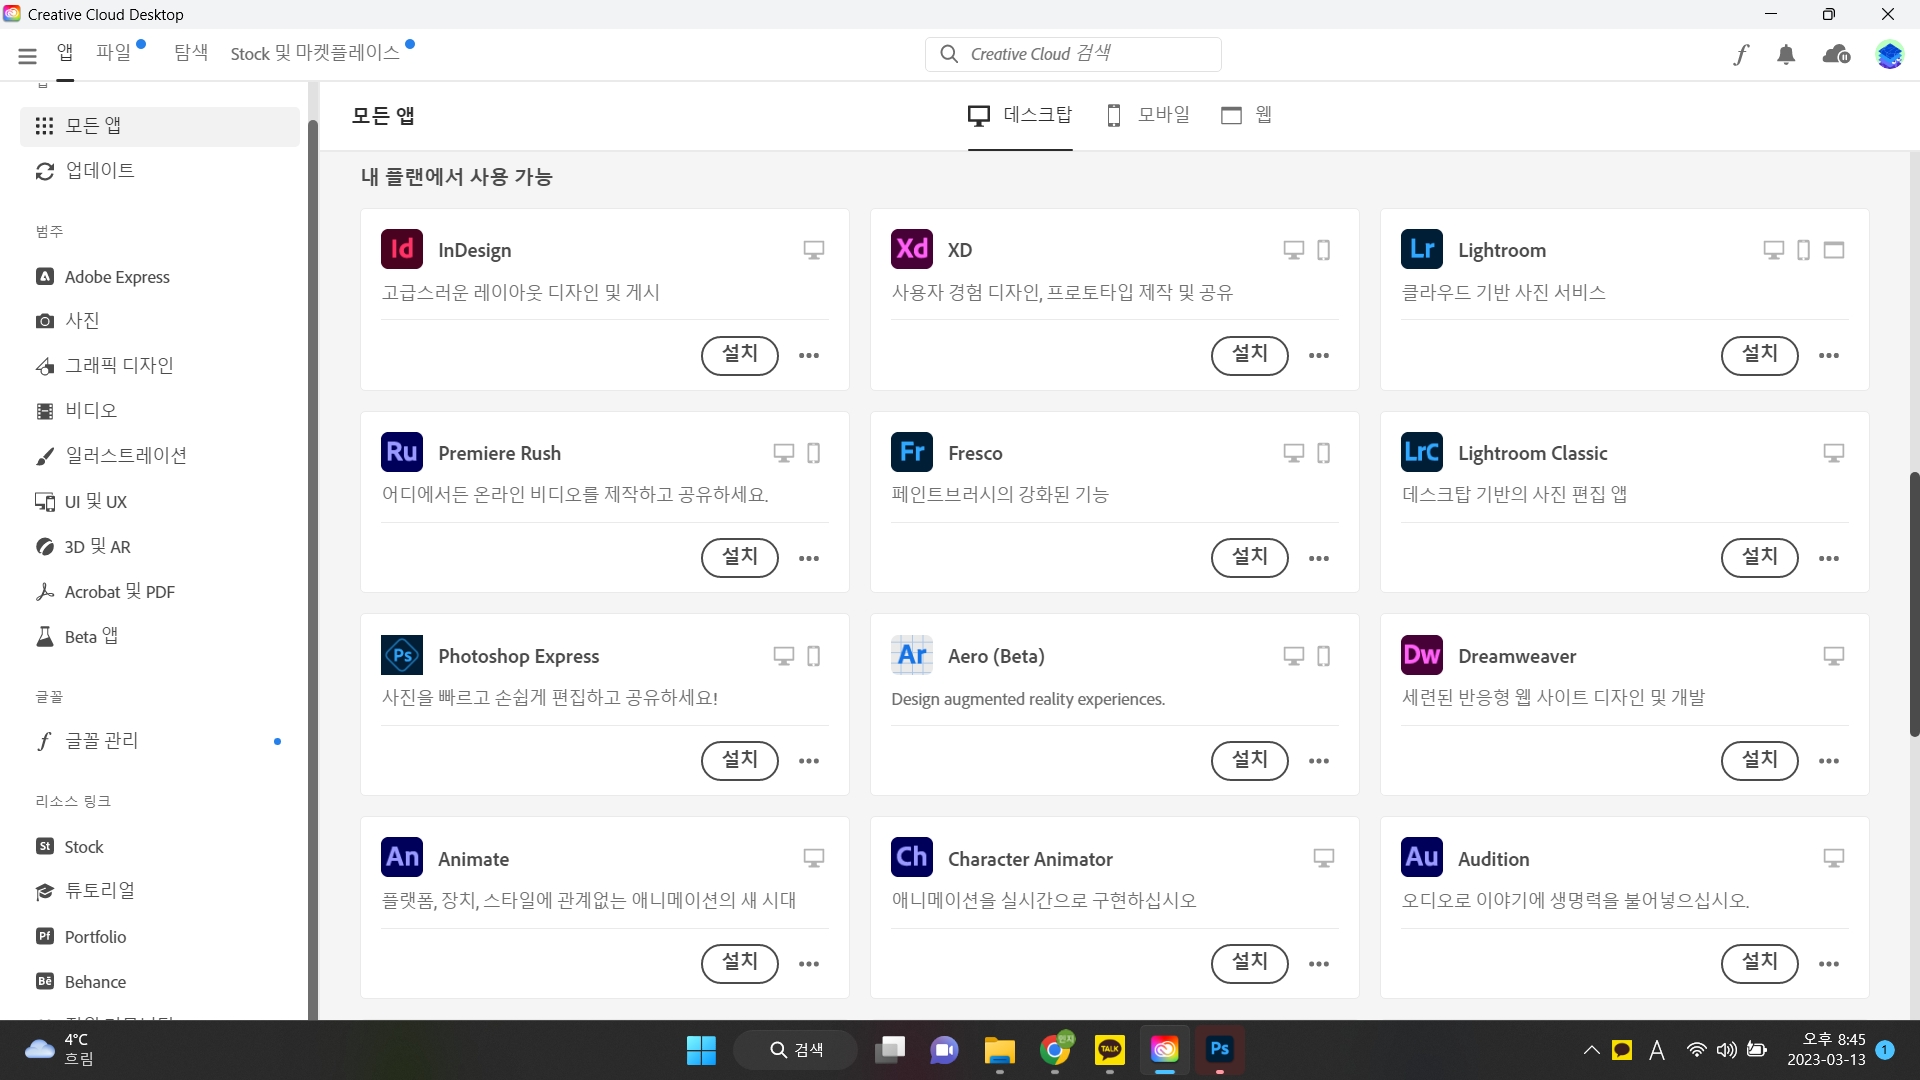The image size is (1920, 1080).
Task: Install Animate with 설치 button
Action: point(740,964)
